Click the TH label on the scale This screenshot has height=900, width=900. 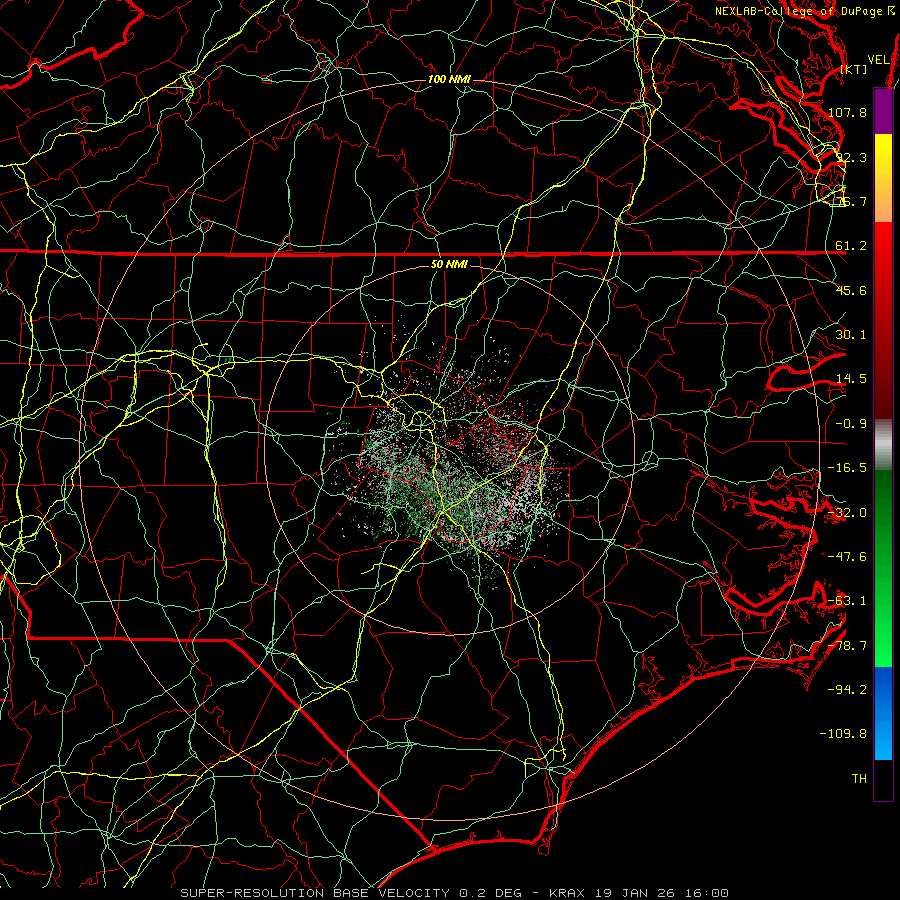pos(859,779)
